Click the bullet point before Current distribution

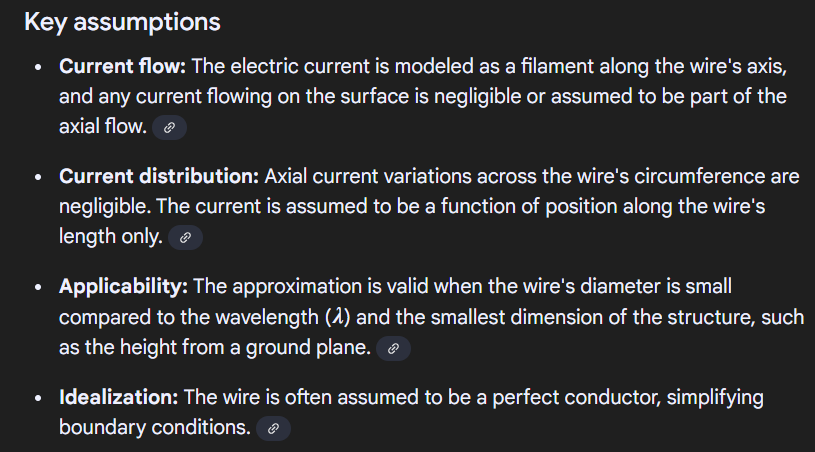tap(37, 178)
